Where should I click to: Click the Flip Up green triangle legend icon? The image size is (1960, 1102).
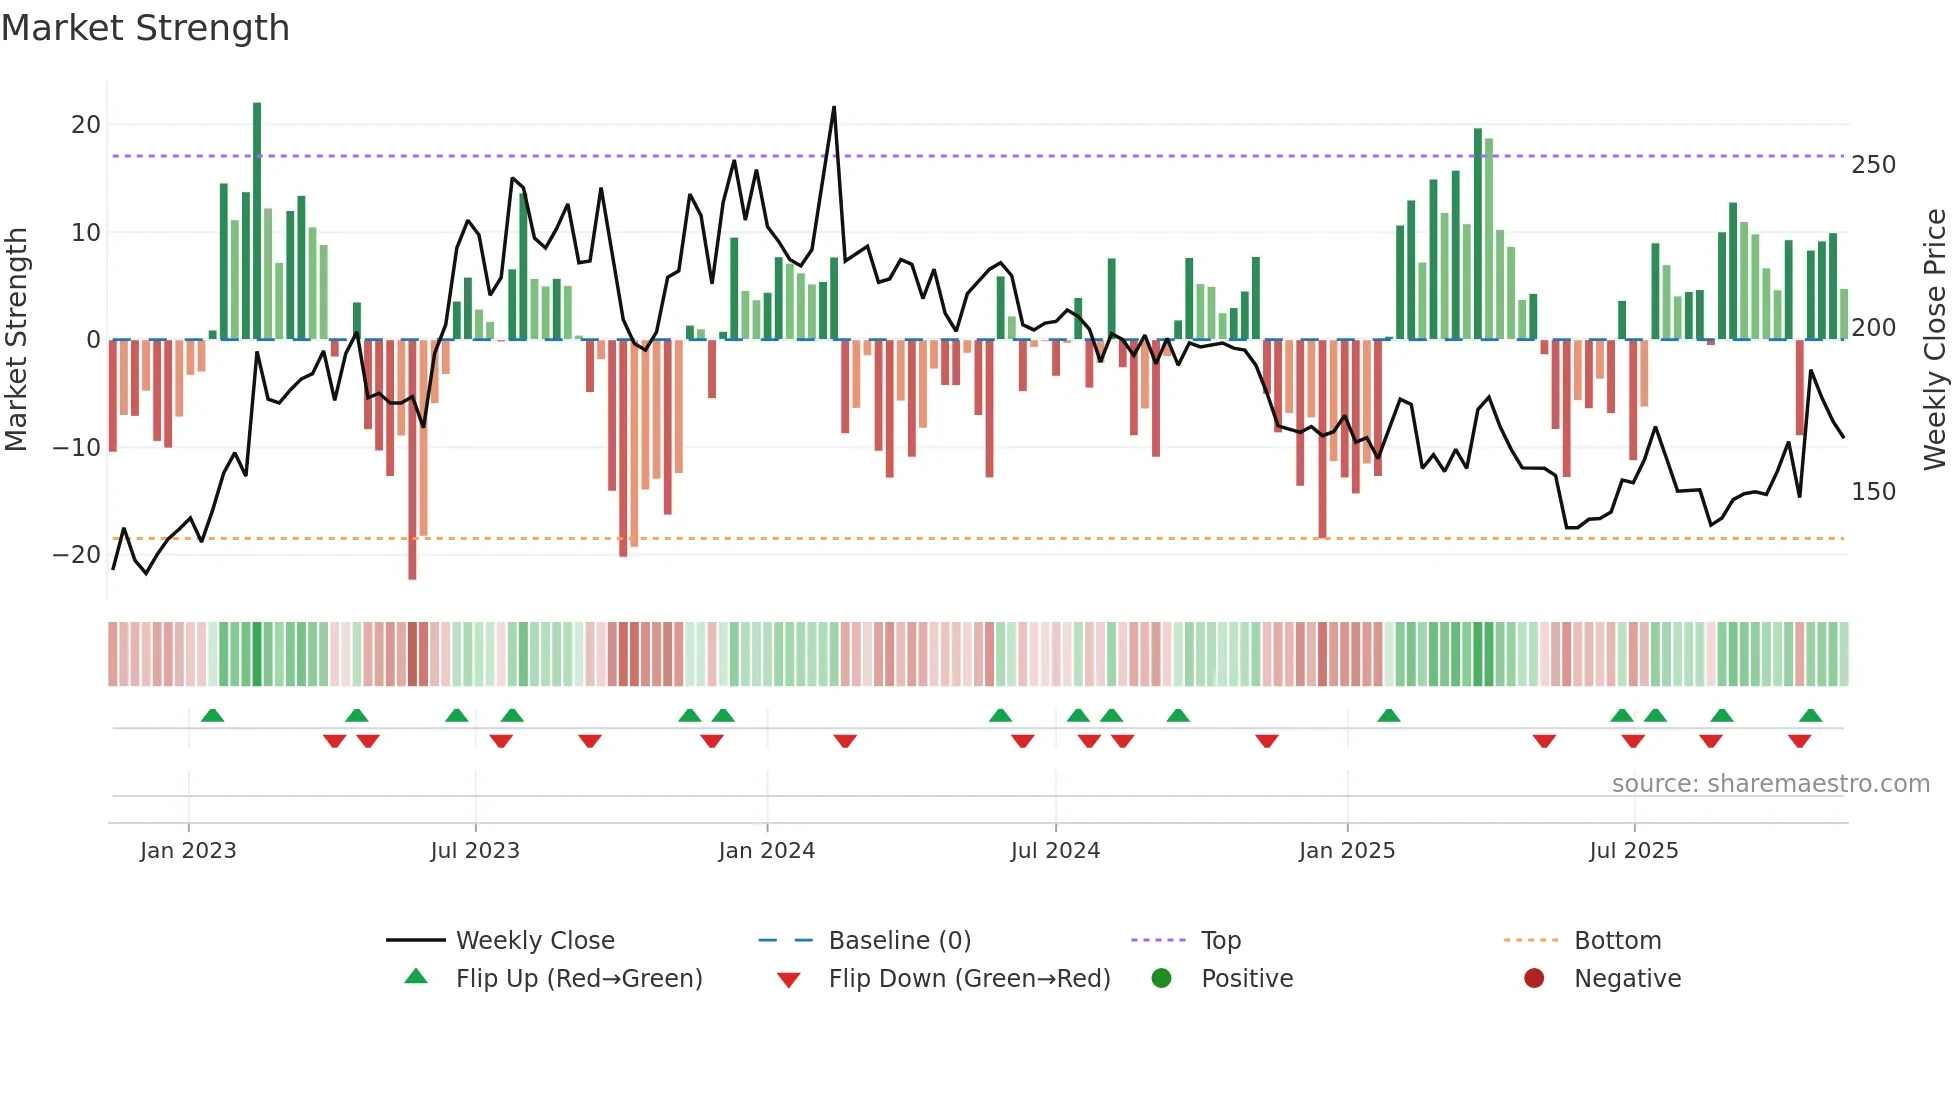416,977
